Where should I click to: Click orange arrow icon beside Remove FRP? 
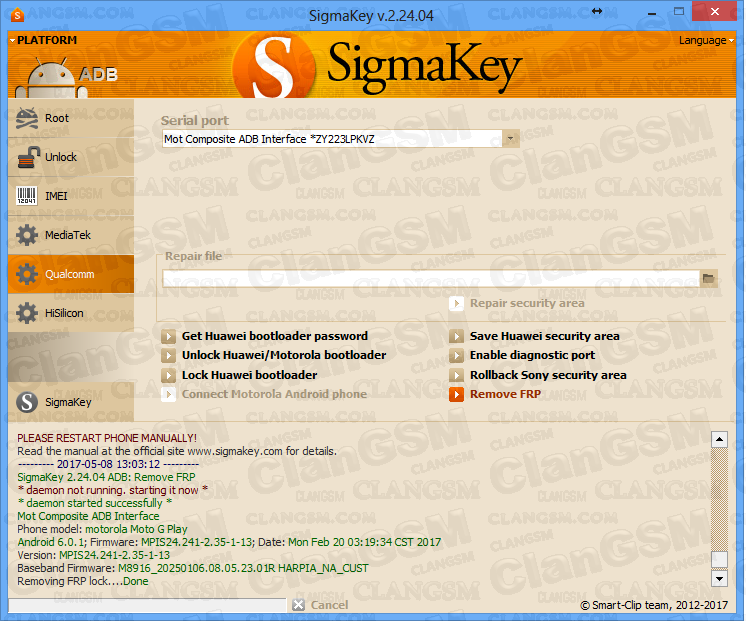pyautogui.click(x=456, y=394)
